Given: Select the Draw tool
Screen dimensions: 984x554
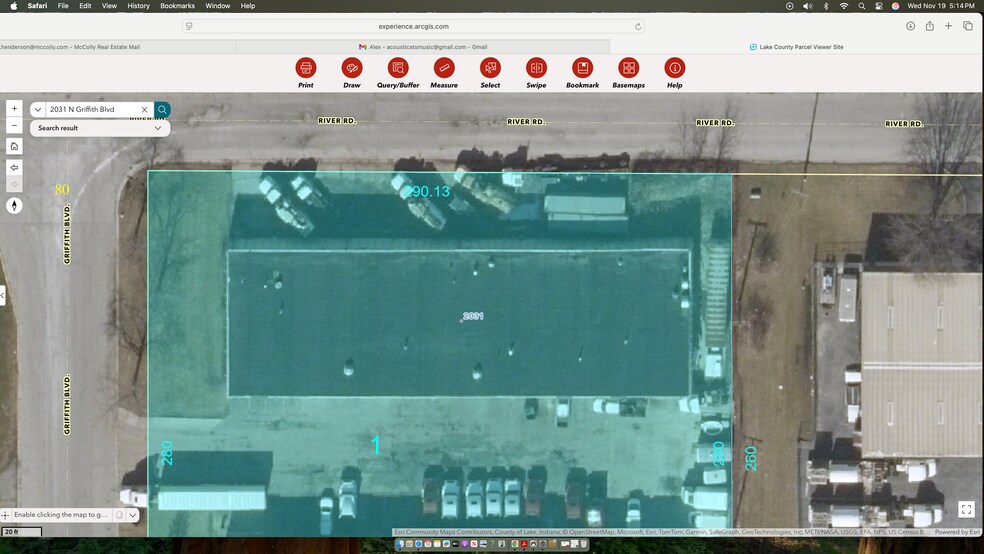Looking at the screenshot, I should 351,68.
